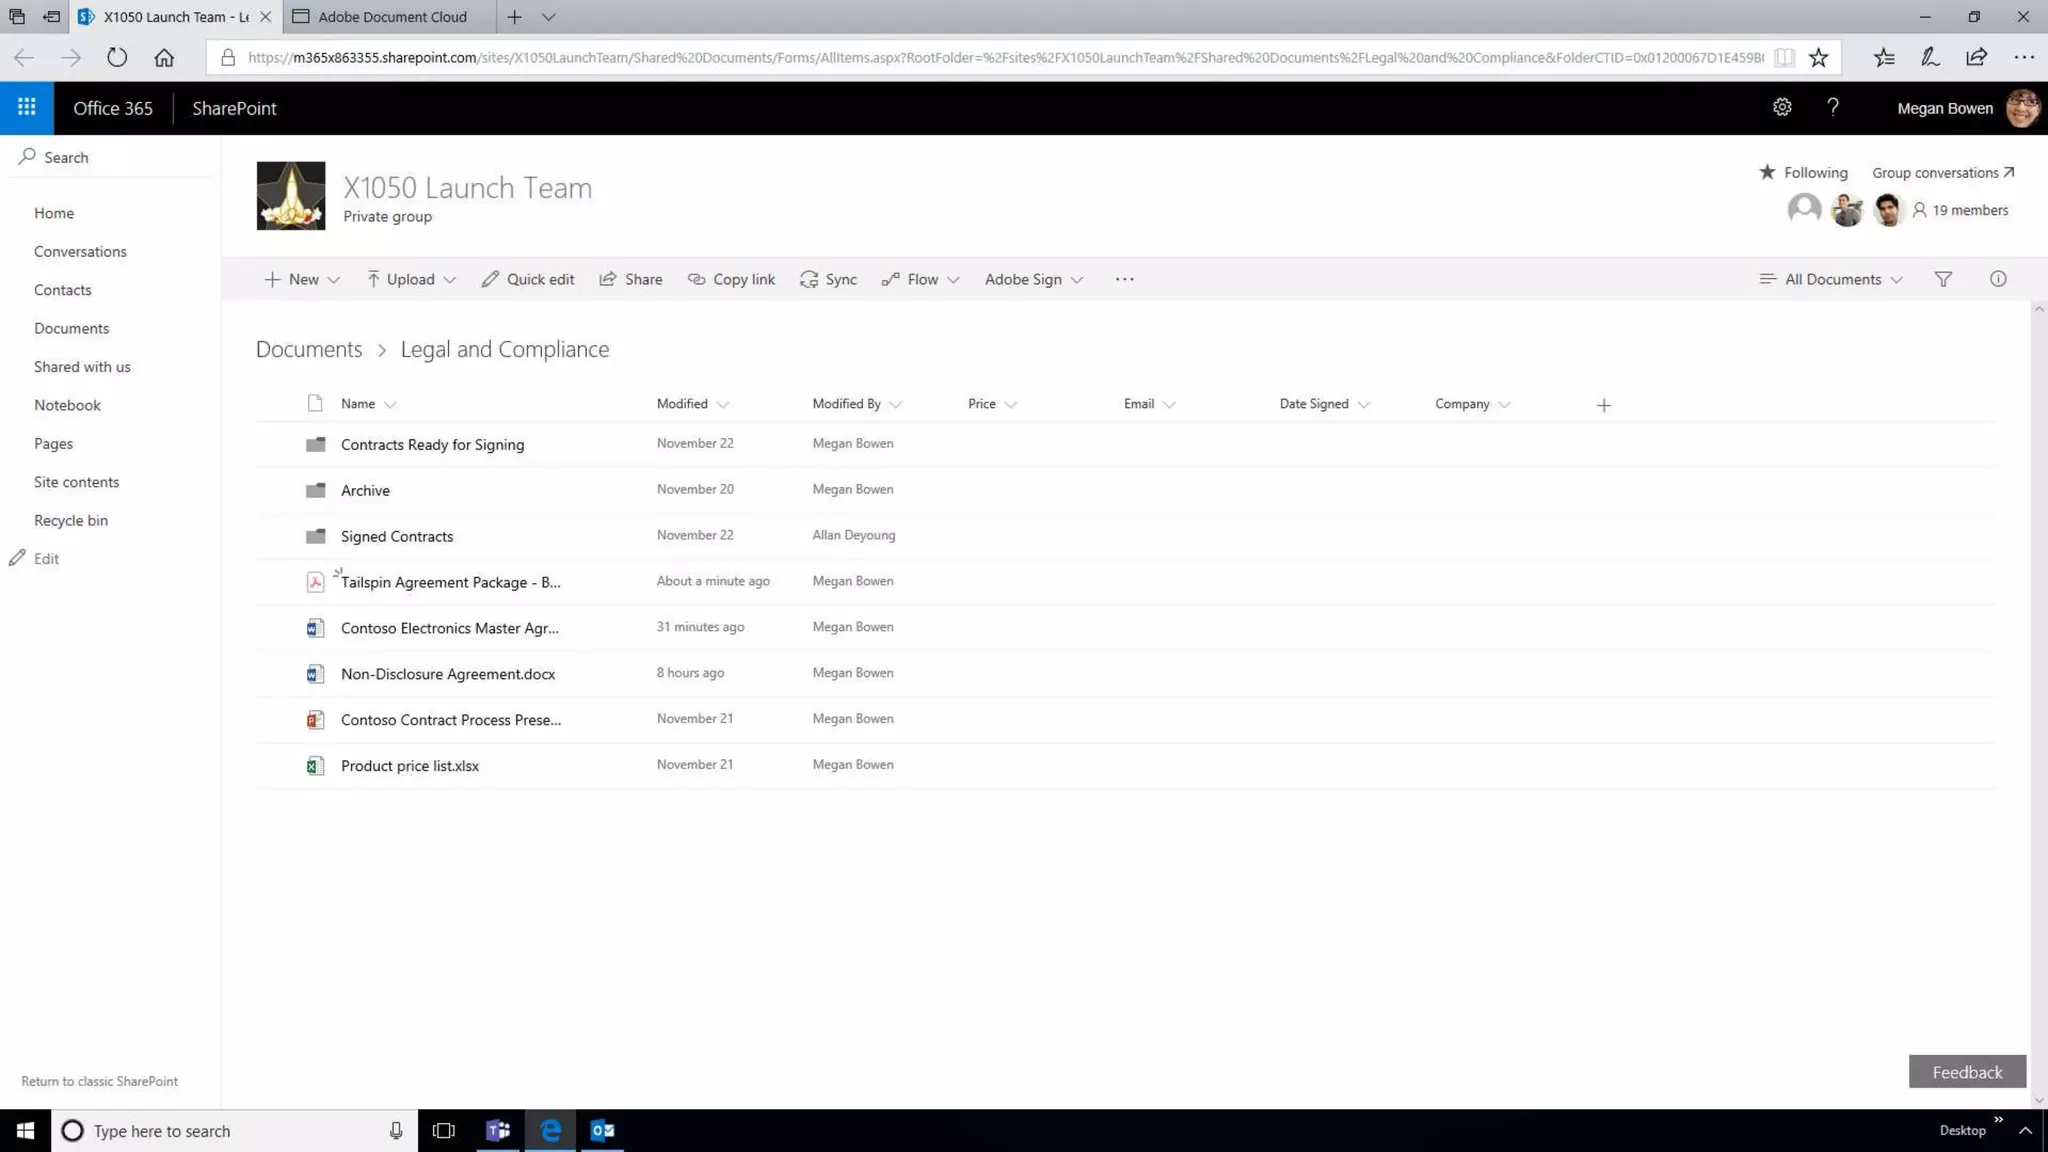The image size is (2048, 1152).
Task: Switch to Adobe Document Cloud tab
Action: pyautogui.click(x=391, y=17)
